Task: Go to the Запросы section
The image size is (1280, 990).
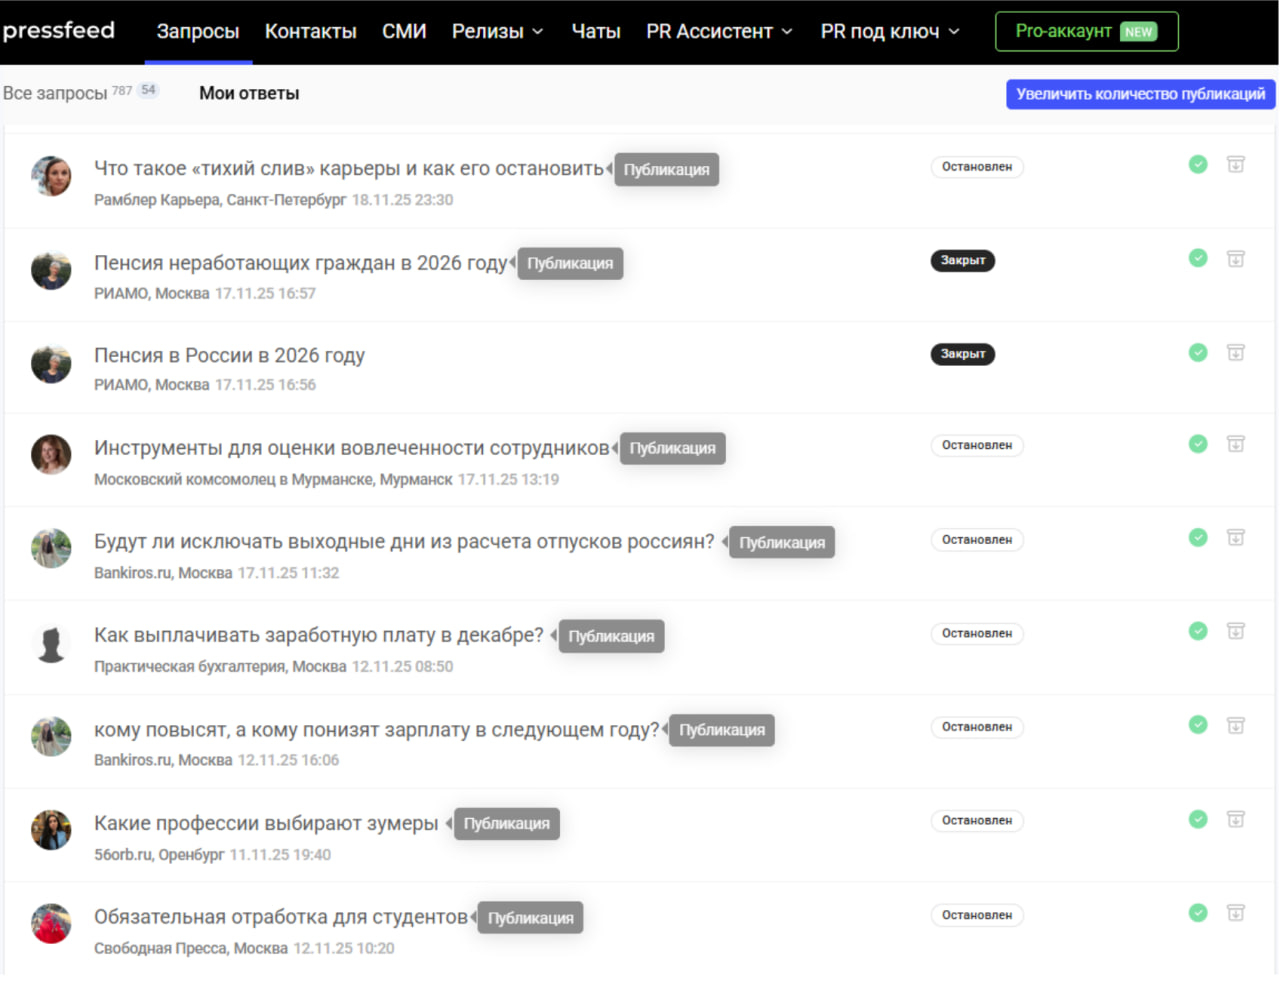Action: 198,31
